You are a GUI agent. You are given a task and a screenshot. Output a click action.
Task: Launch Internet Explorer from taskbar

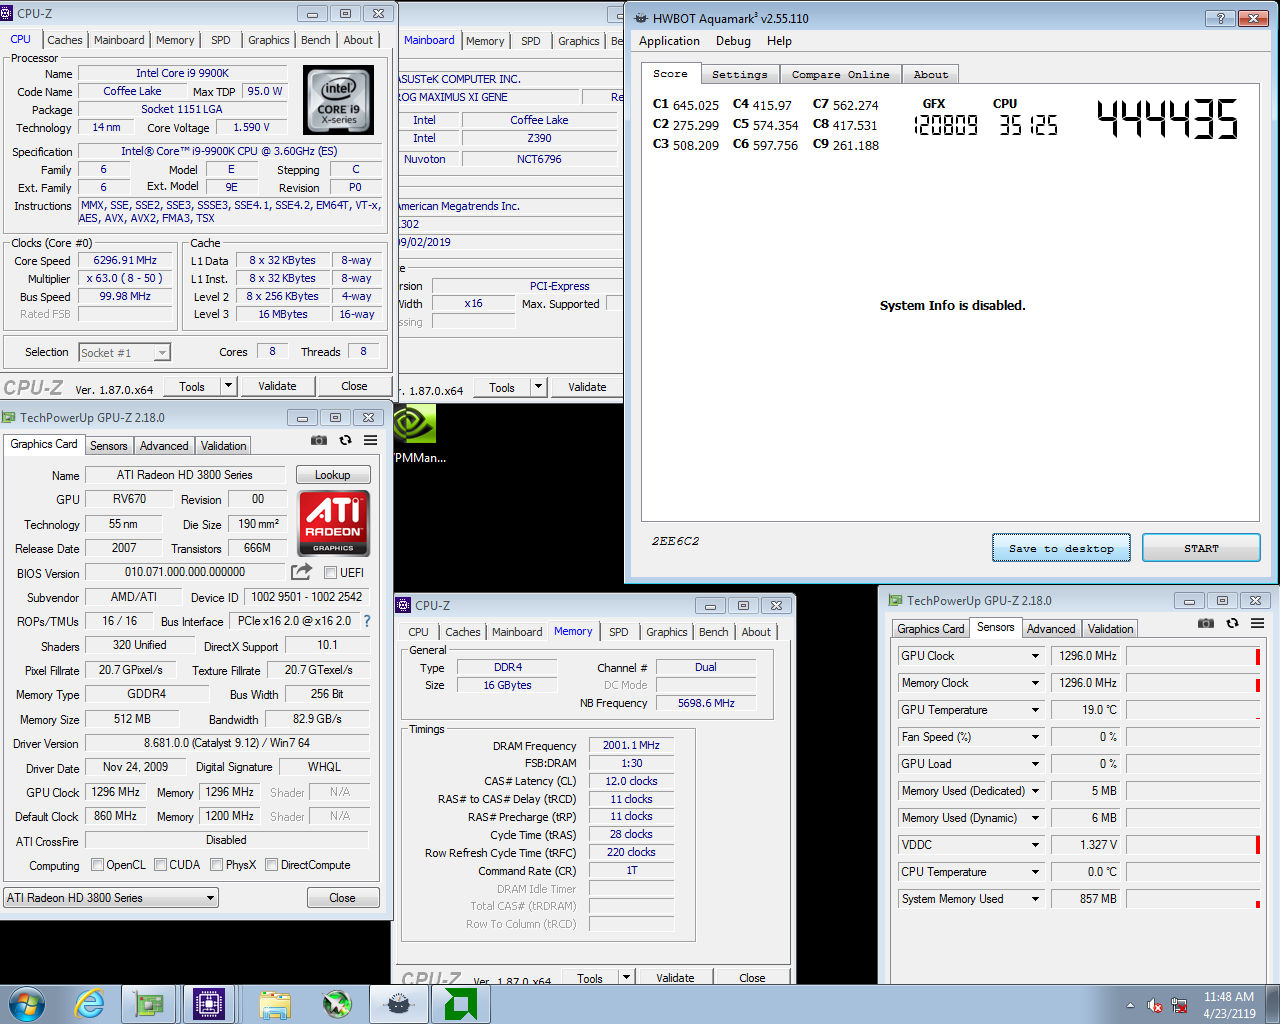(x=90, y=1004)
